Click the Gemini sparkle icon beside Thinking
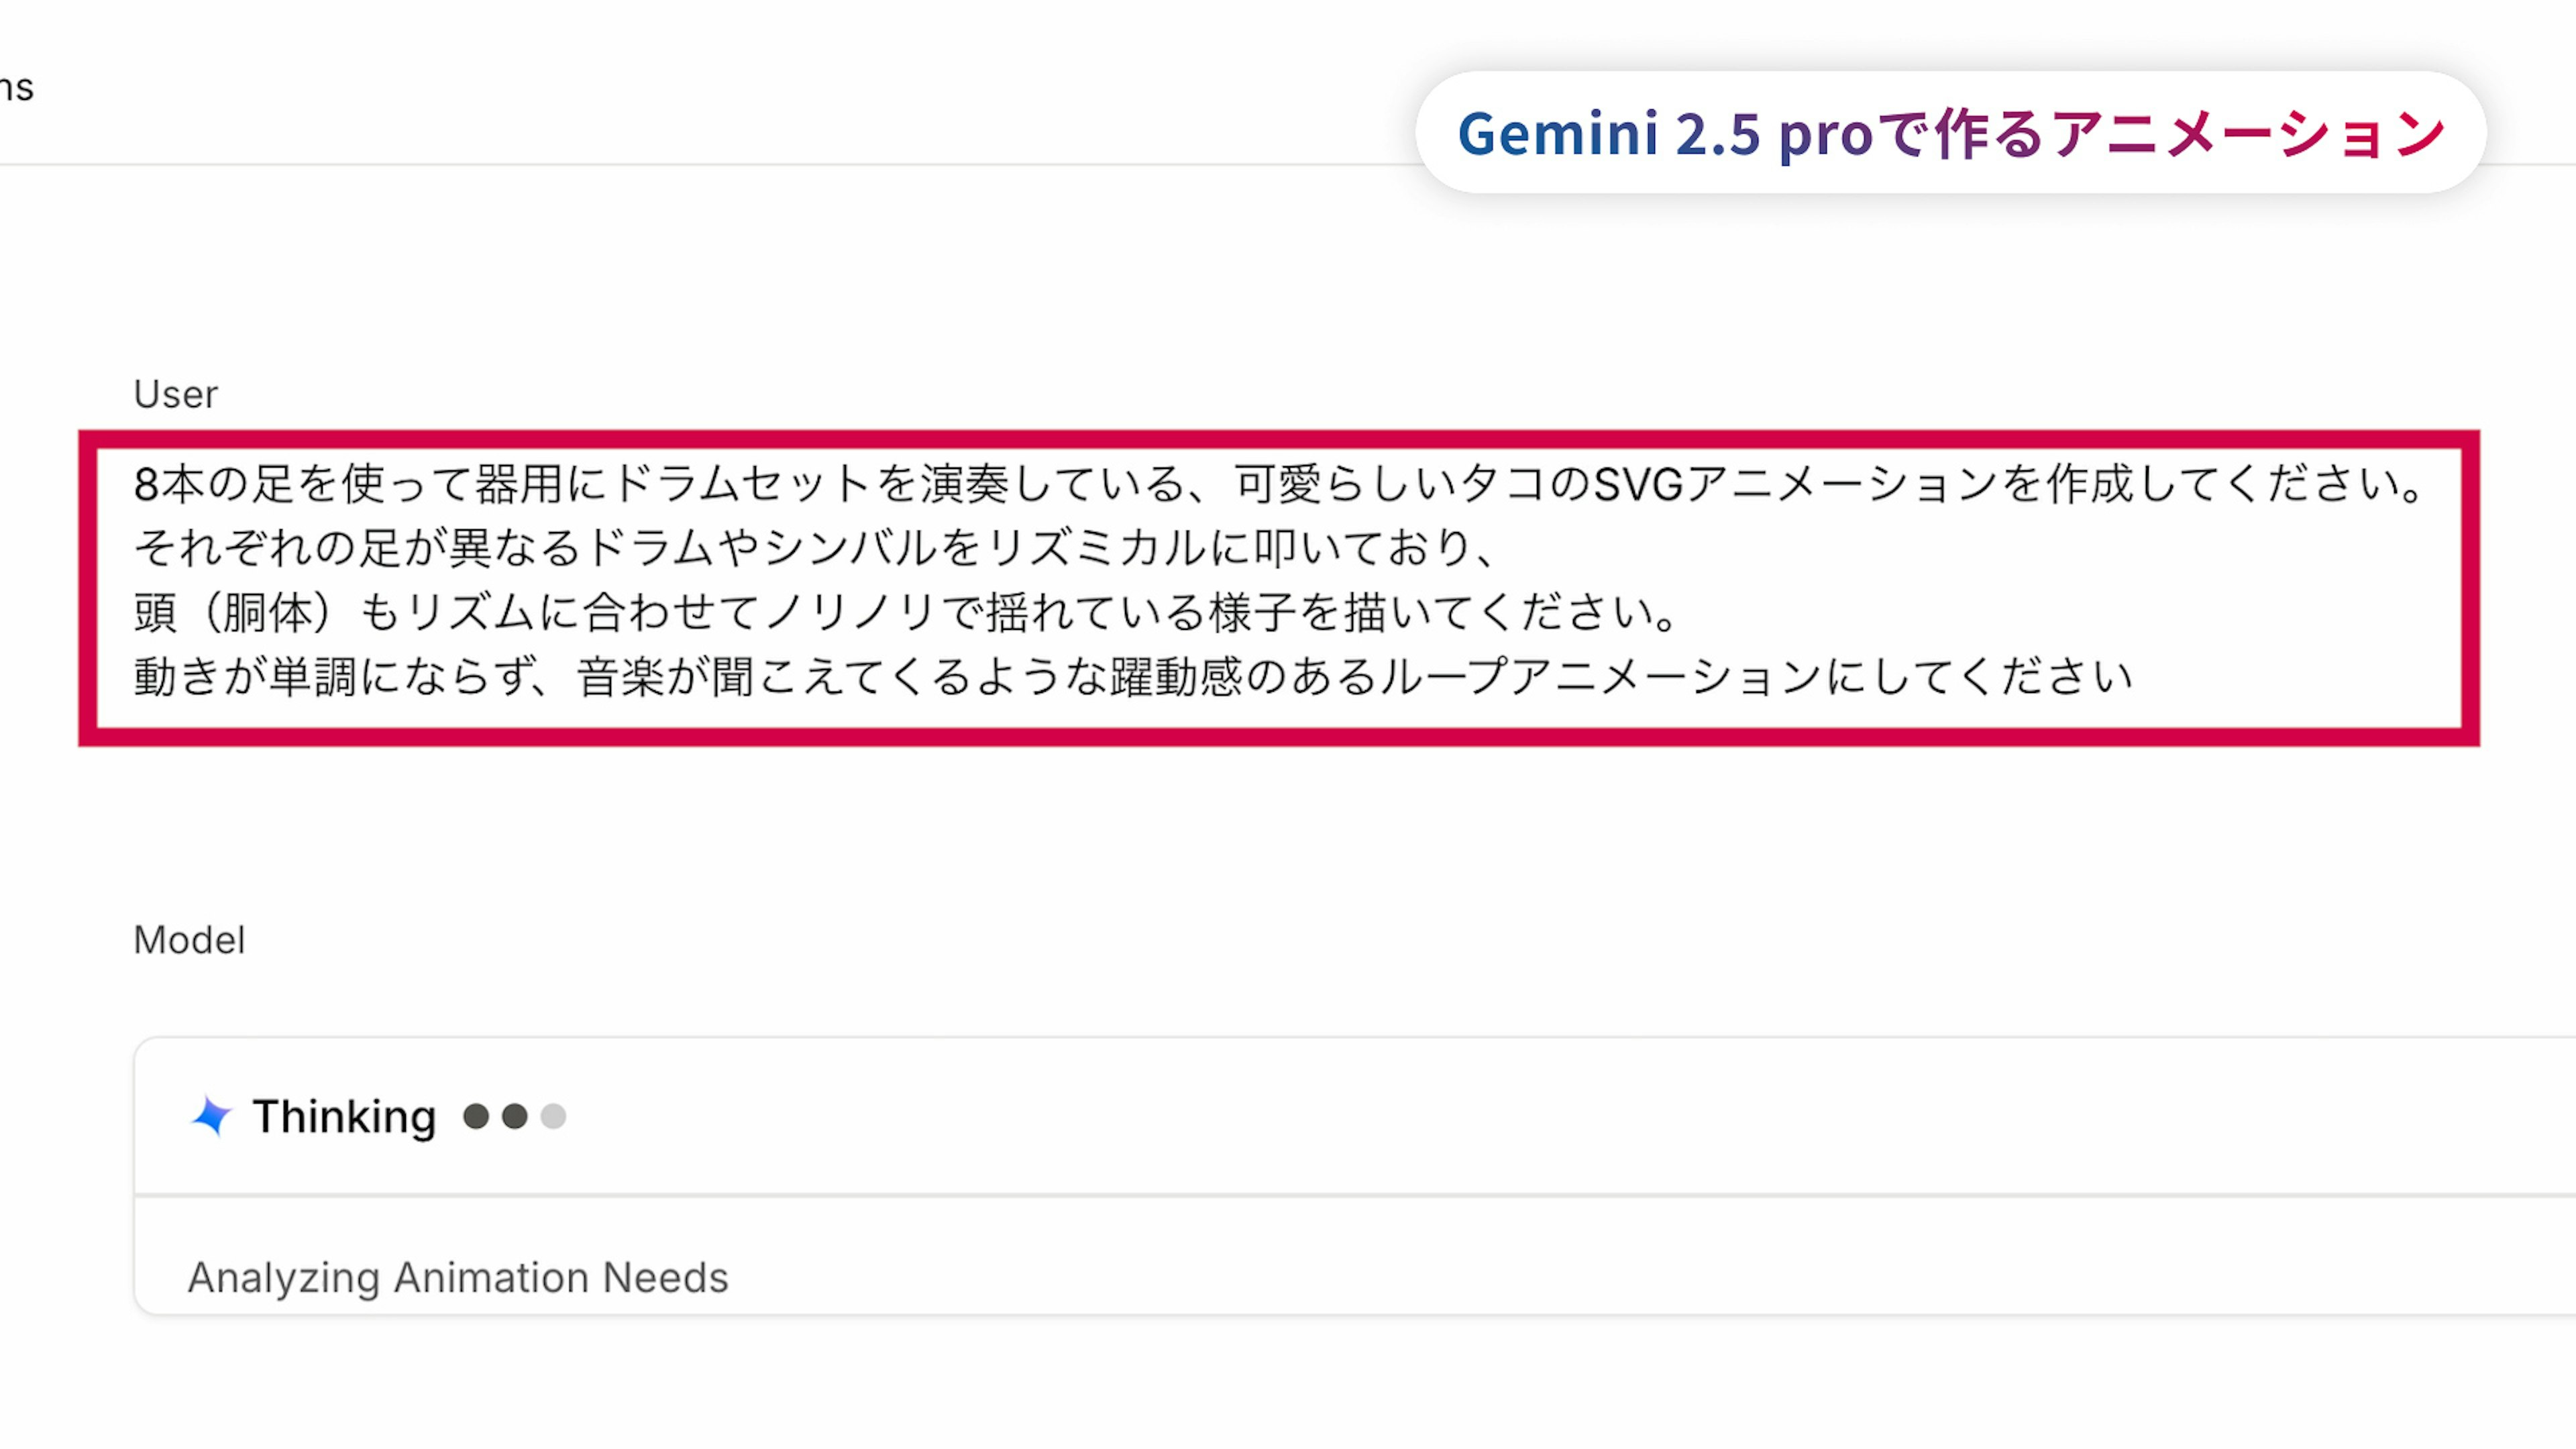The height and width of the screenshot is (1449, 2576). [x=211, y=1116]
